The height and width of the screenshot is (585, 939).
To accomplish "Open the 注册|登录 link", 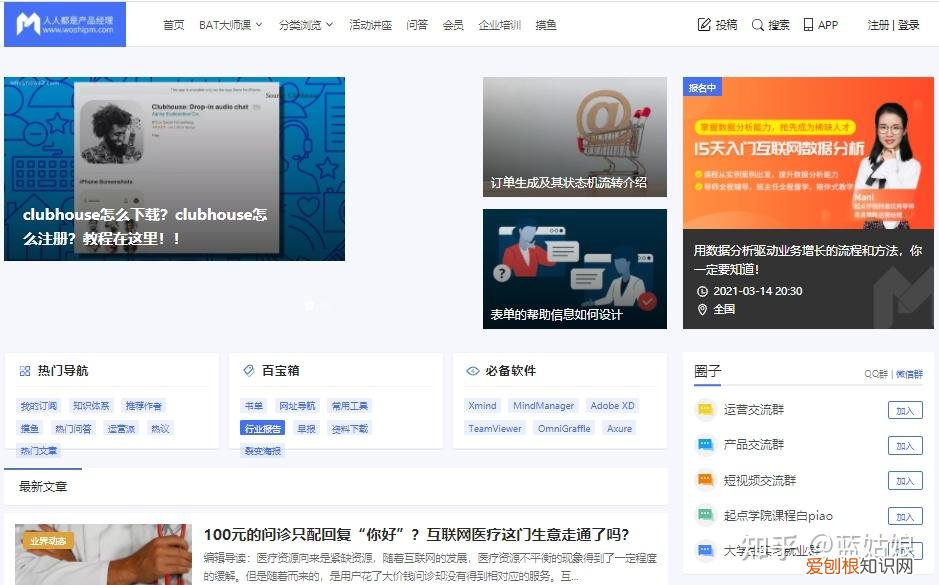I will pos(891,23).
